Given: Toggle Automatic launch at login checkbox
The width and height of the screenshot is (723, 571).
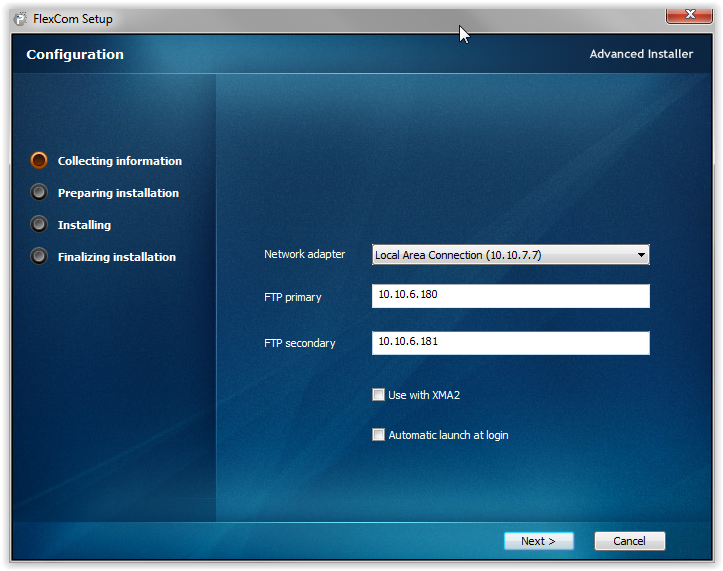Looking at the screenshot, I should [x=378, y=435].
